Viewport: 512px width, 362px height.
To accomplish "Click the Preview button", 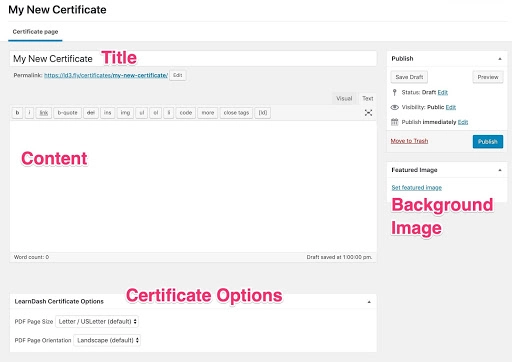I will tap(488, 77).
